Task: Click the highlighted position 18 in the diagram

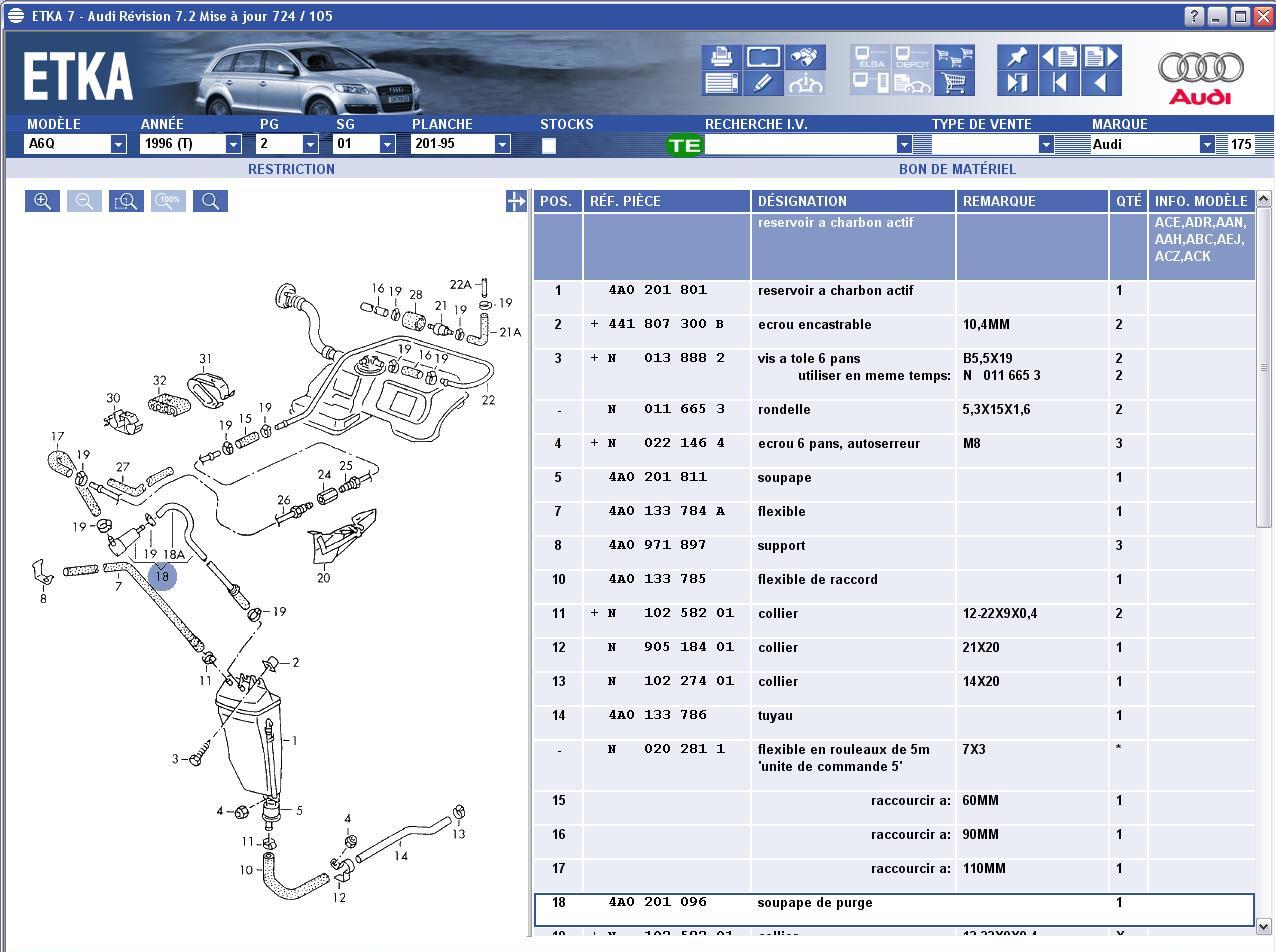Action: pyautogui.click(x=162, y=576)
